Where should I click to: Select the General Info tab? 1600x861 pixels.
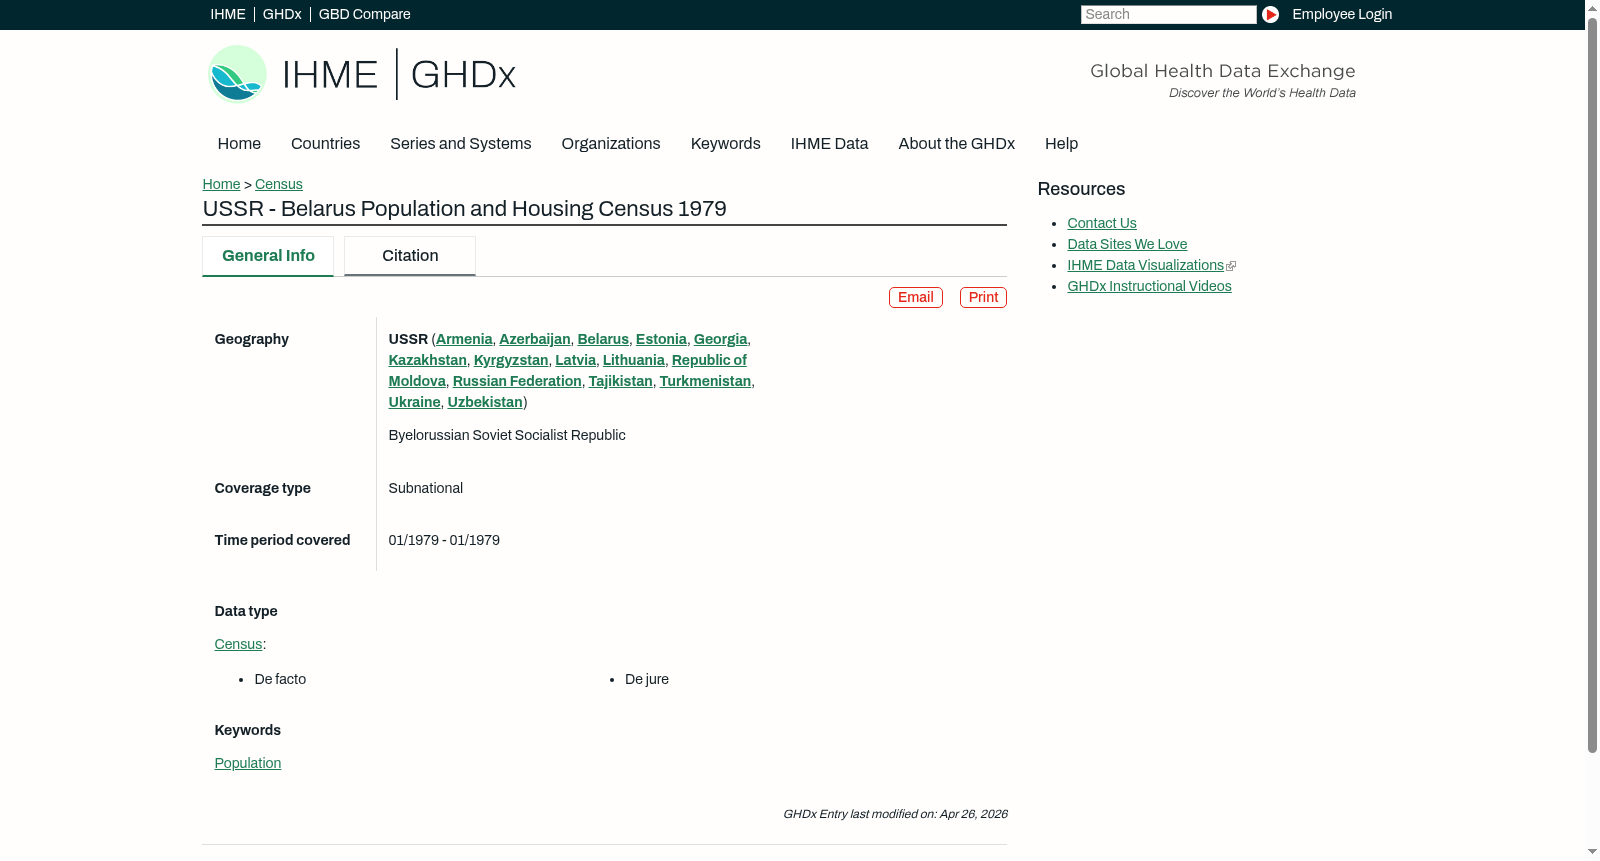click(268, 256)
